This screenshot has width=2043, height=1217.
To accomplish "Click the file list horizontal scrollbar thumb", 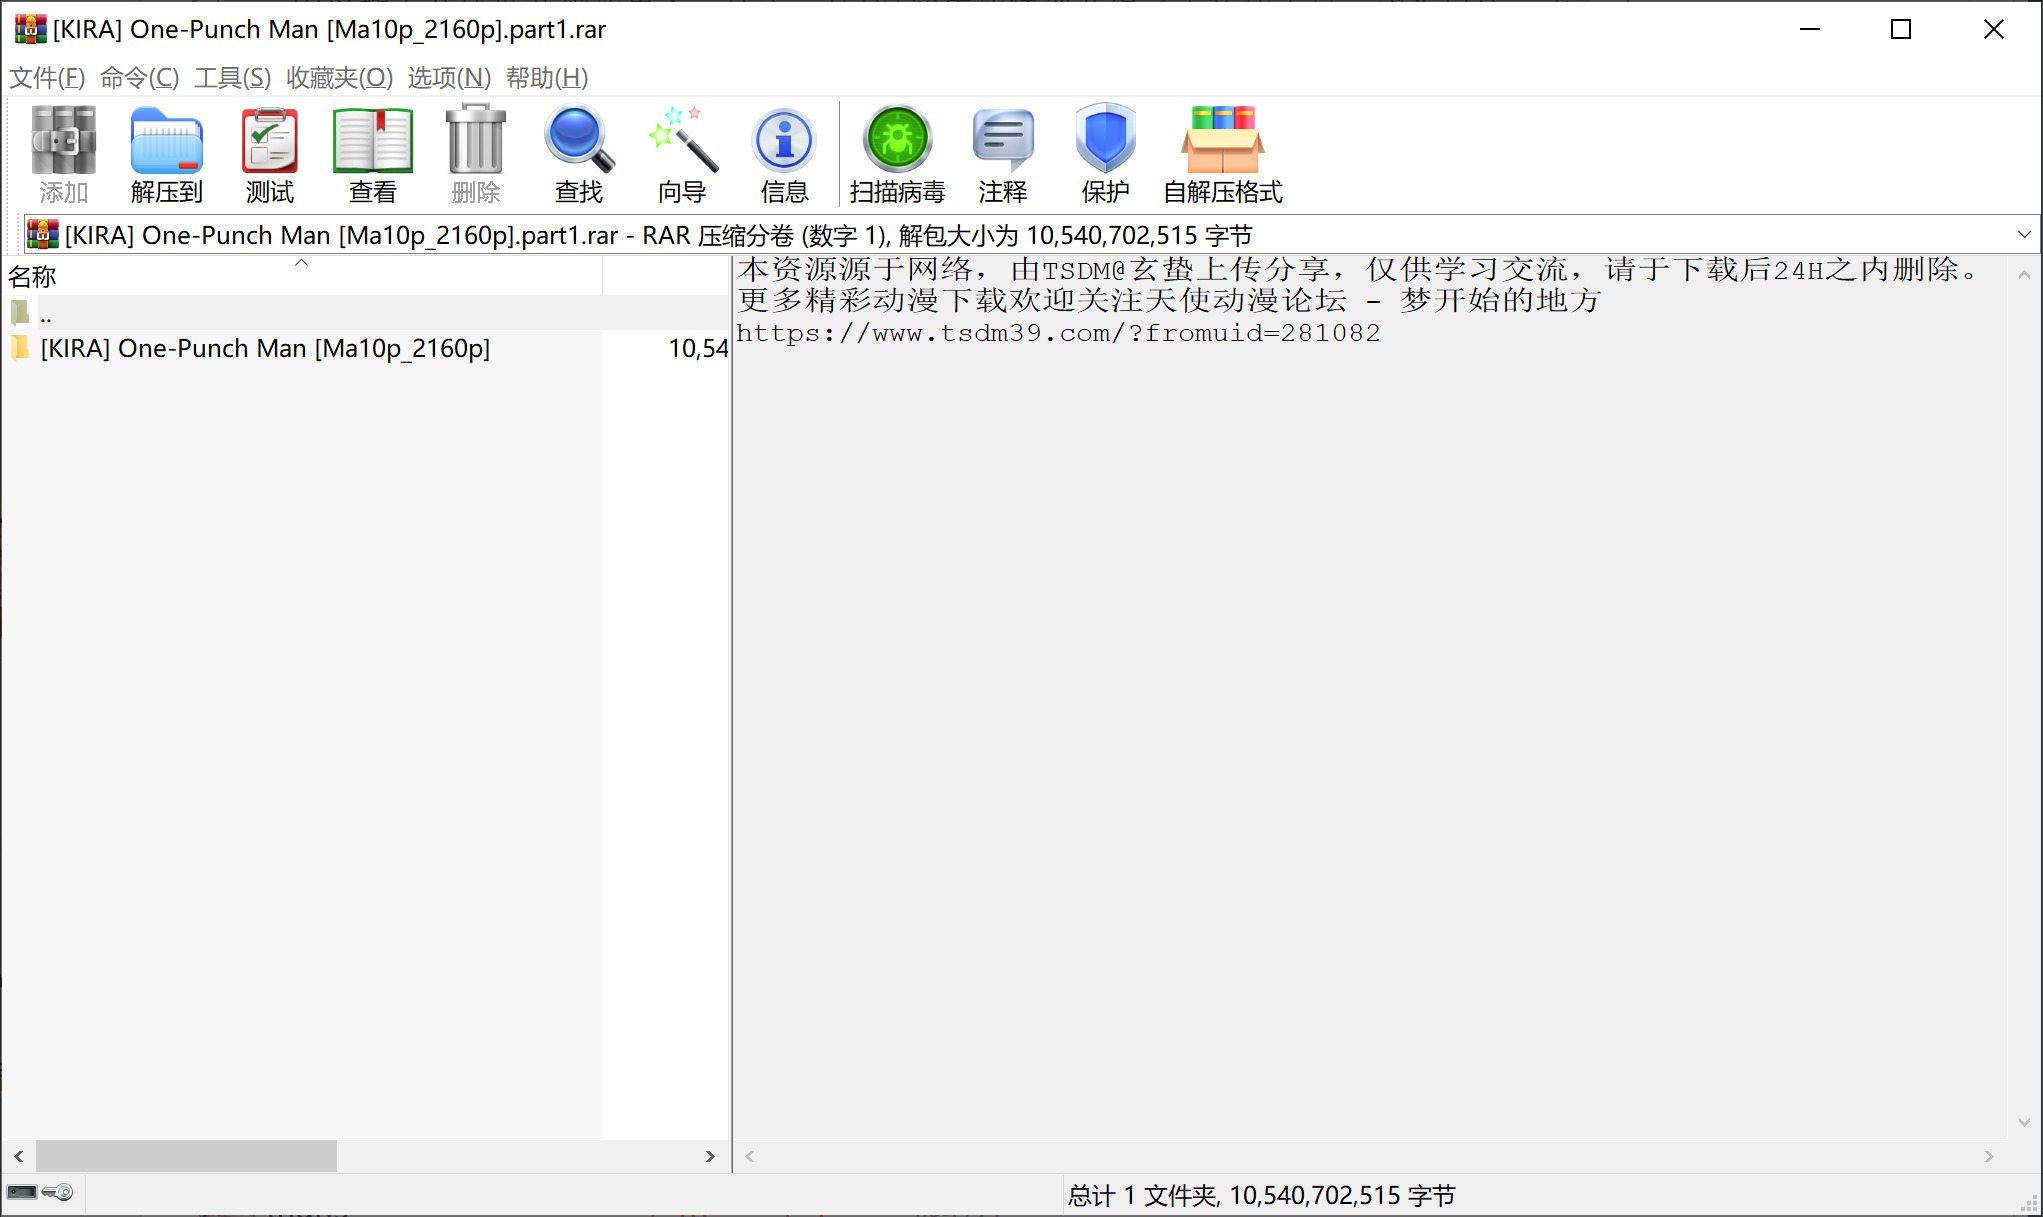I will click(x=186, y=1156).
